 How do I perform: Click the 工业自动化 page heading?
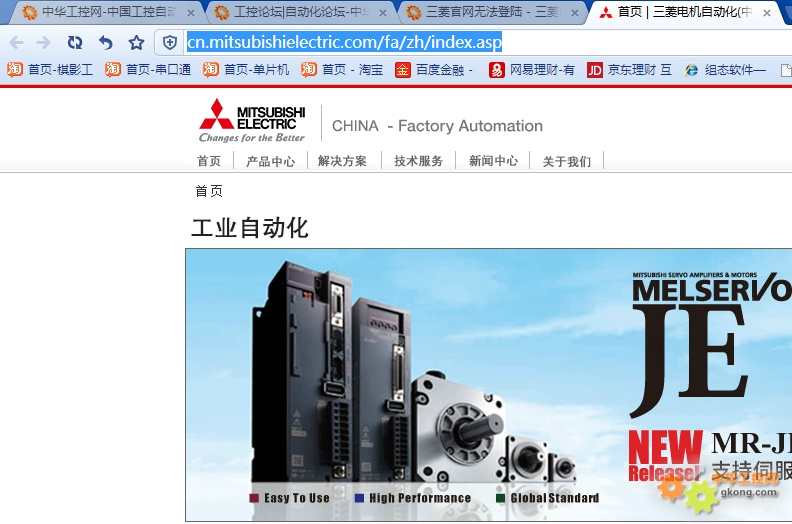tap(250, 227)
